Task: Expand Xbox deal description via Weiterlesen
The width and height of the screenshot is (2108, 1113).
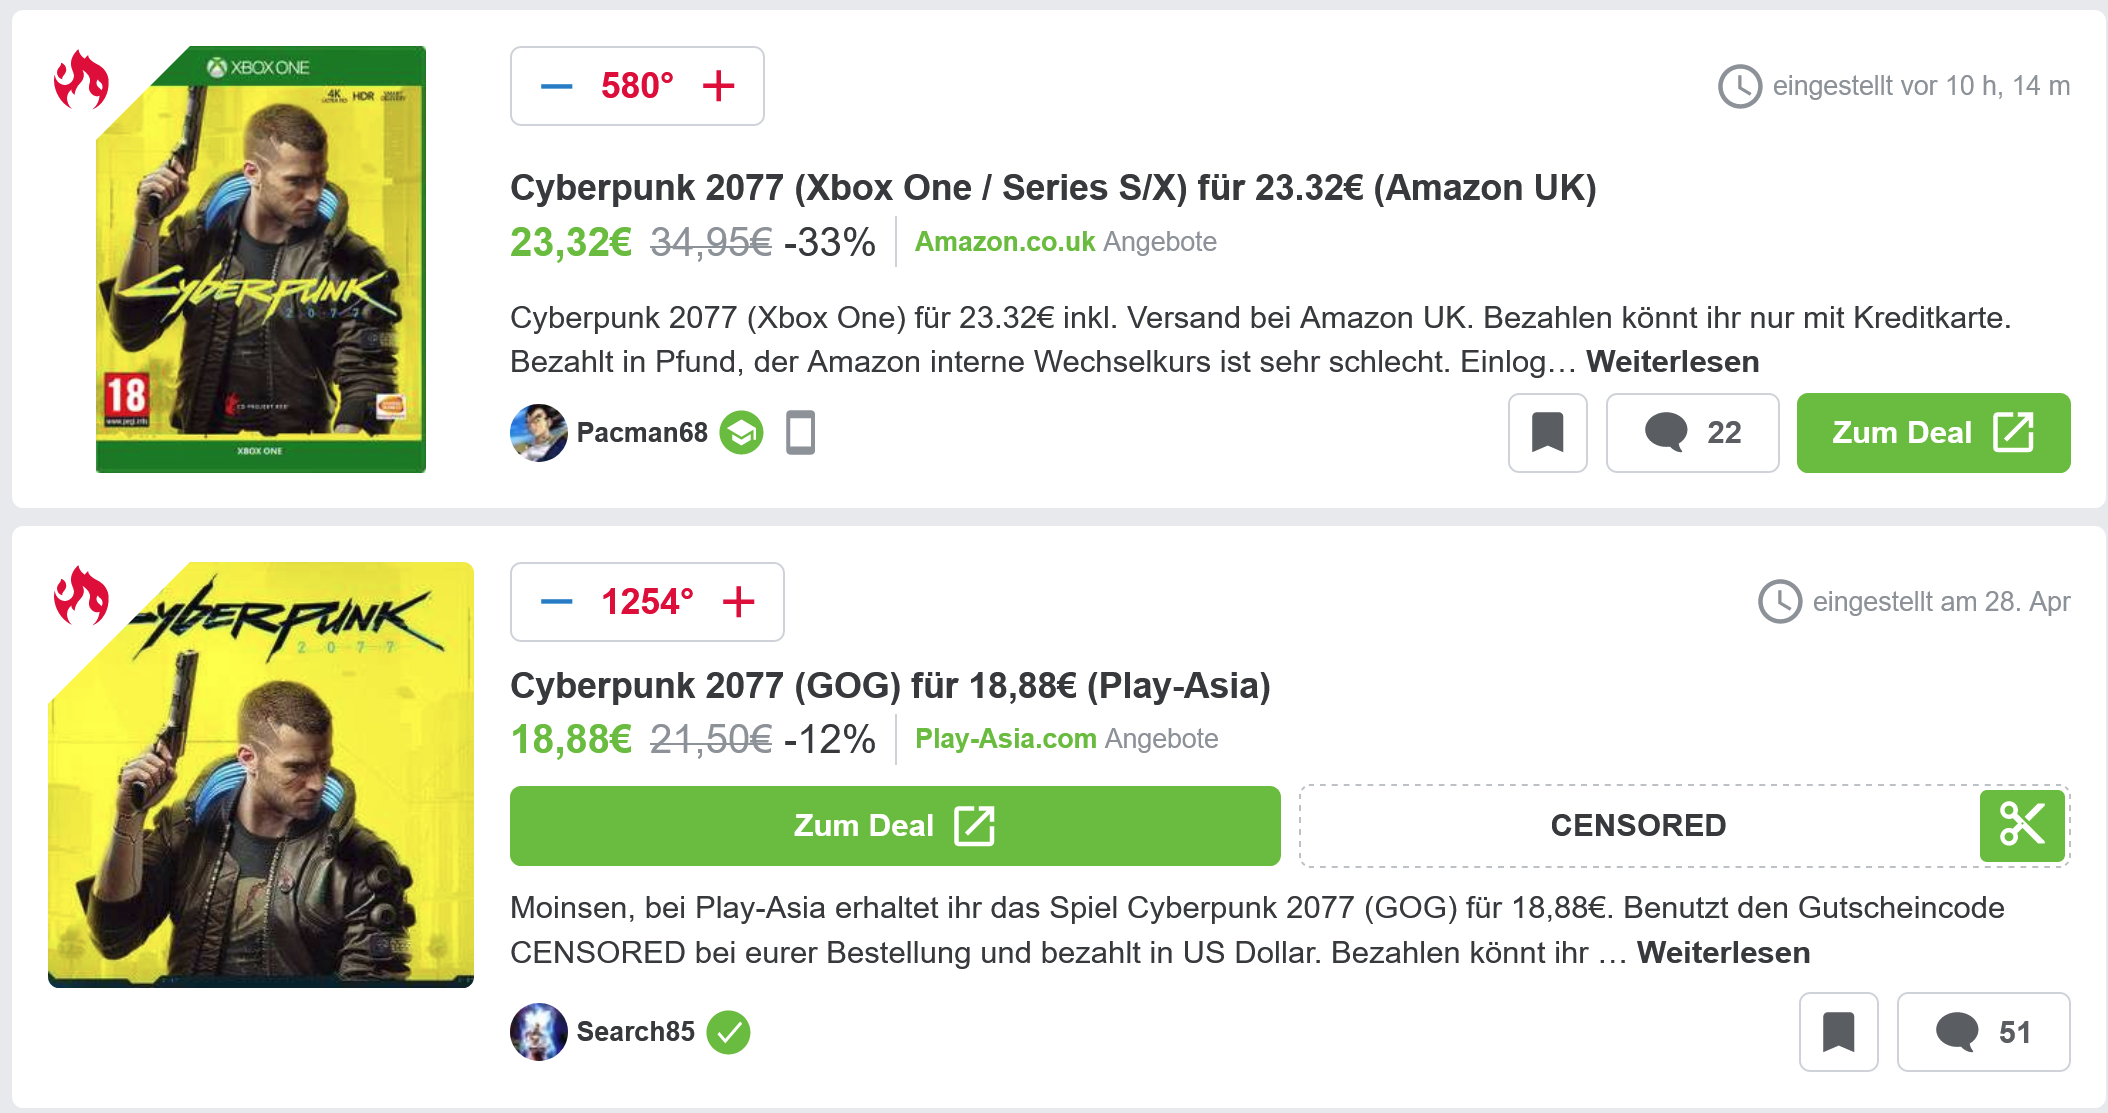Action: click(x=1672, y=362)
